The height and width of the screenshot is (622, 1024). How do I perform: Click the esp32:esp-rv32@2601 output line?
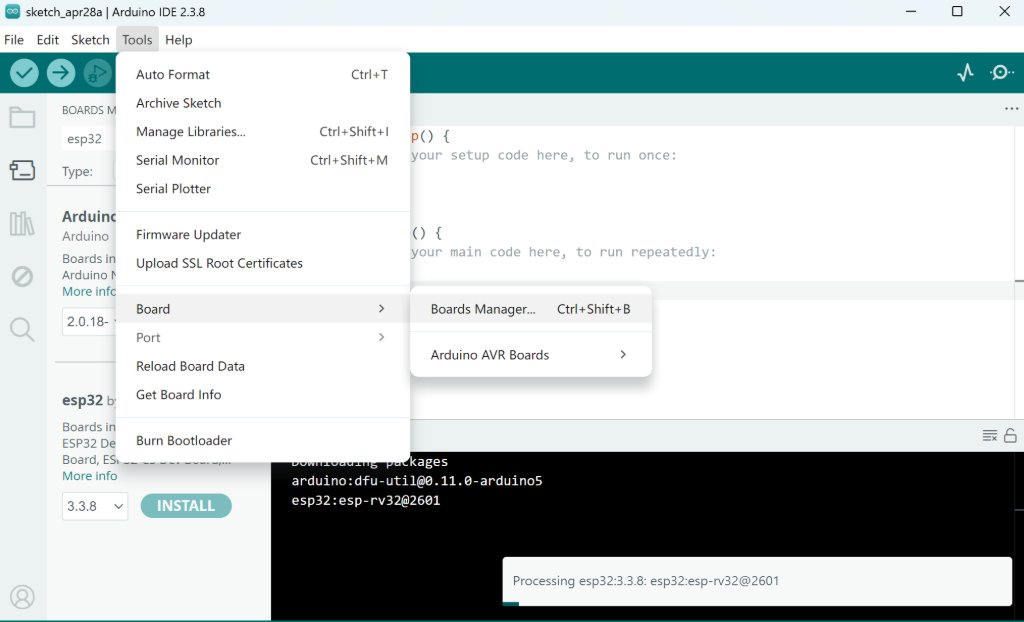pos(366,500)
